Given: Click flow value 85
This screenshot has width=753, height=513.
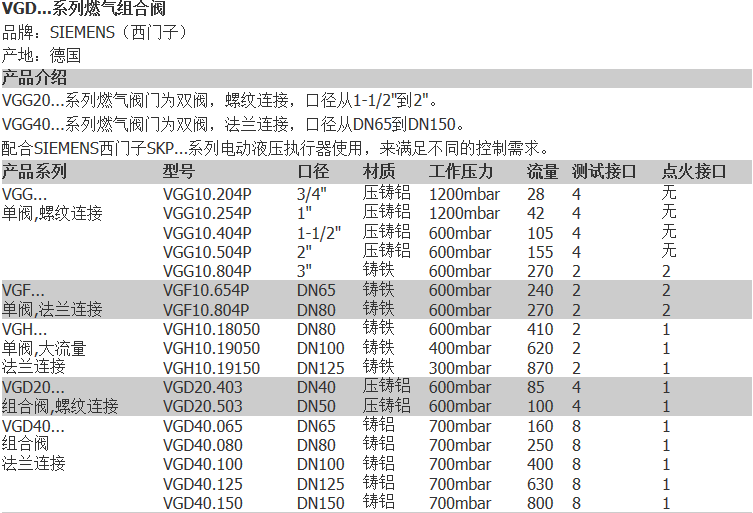Looking at the screenshot, I should (536, 388).
